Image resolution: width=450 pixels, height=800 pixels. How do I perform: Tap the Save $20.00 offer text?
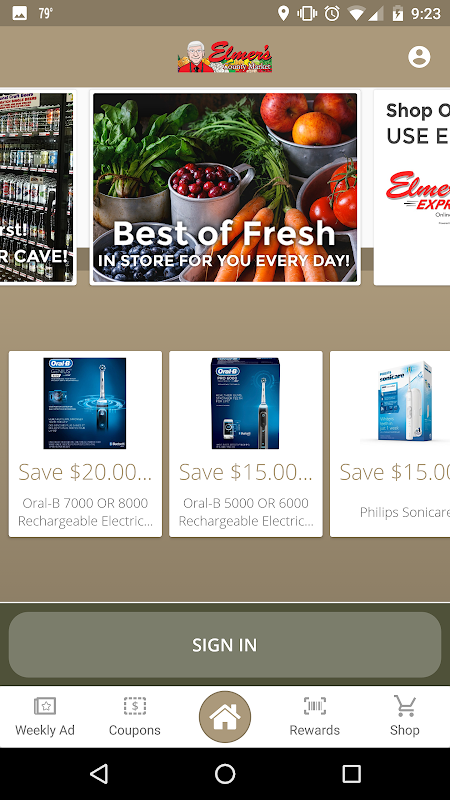click(x=85, y=472)
